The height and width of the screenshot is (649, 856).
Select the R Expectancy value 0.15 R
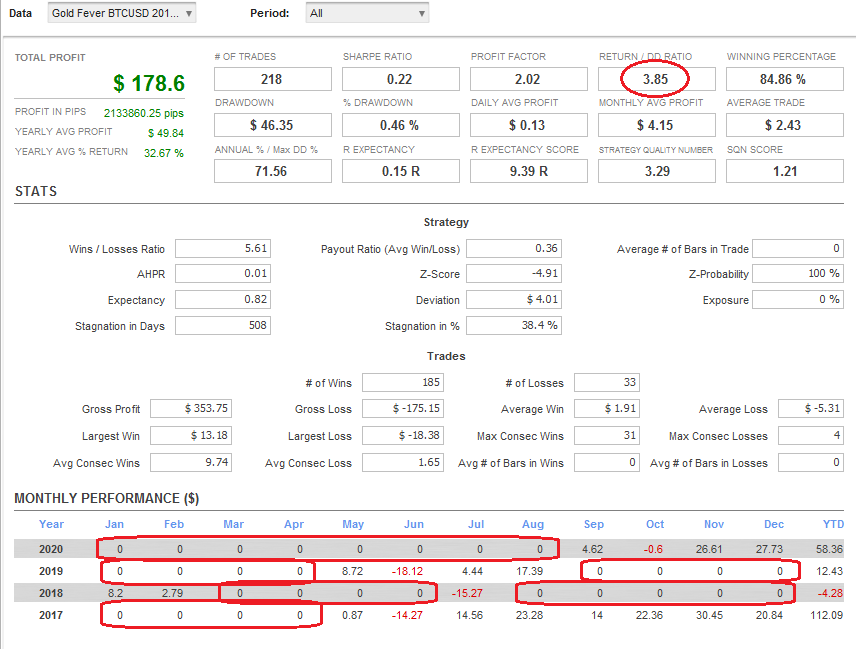(401, 171)
